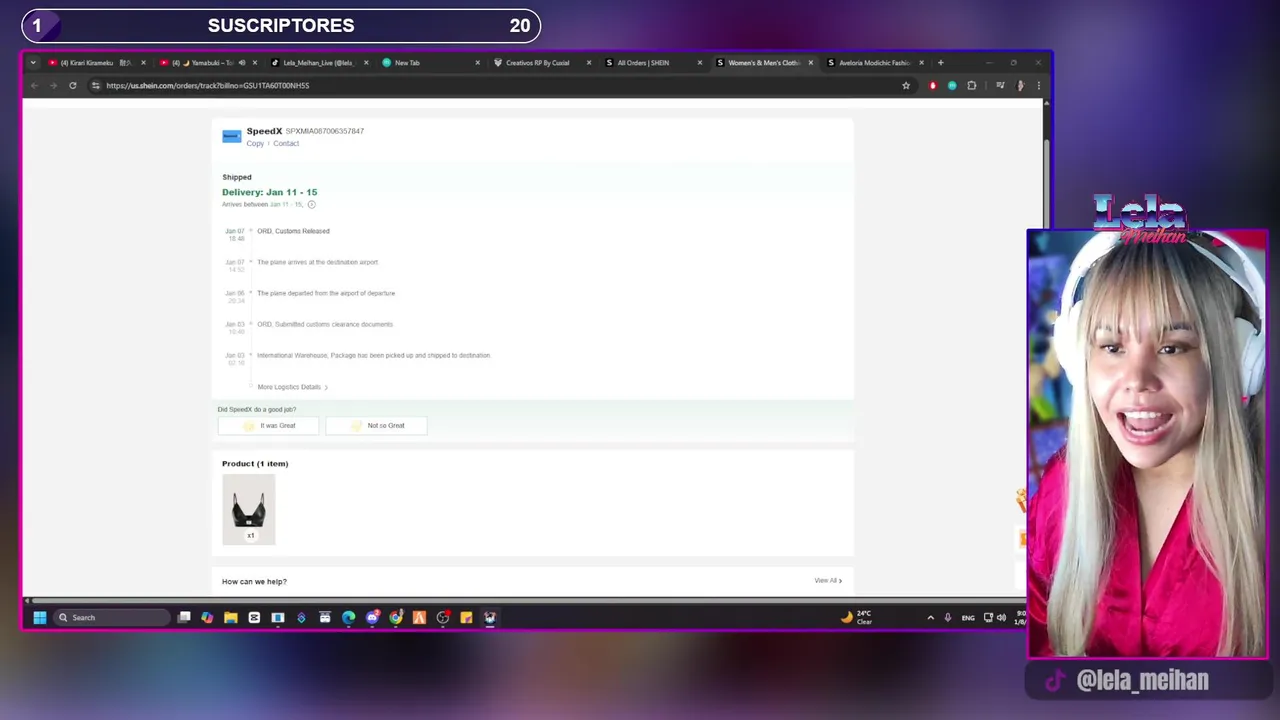Click the taskbar Search box
Image resolution: width=1280 pixels, height=720 pixels.
pyautogui.click(x=112, y=618)
